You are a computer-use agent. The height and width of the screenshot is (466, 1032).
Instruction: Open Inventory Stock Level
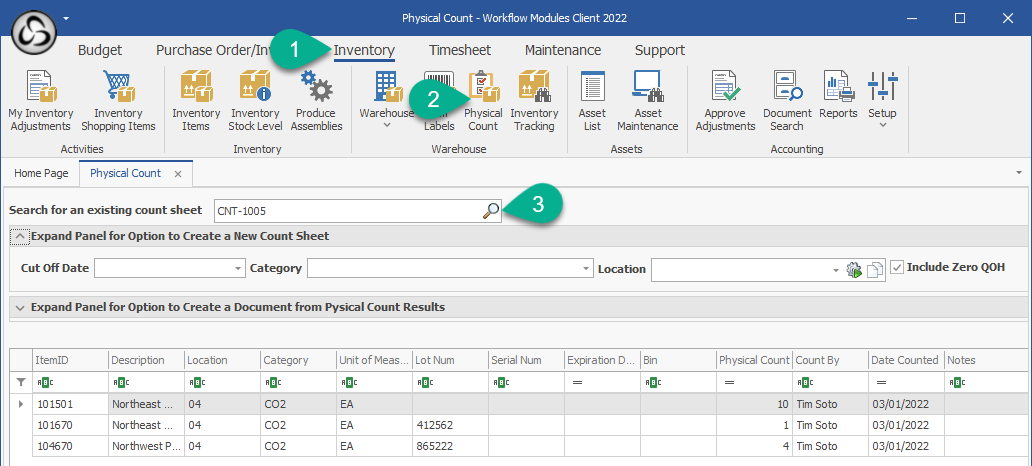[x=255, y=101]
